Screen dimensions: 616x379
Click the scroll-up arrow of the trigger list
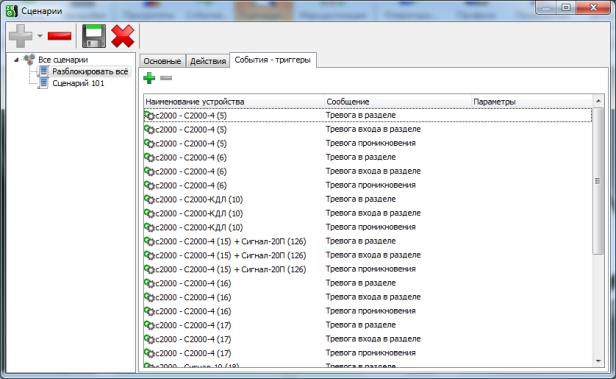pyautogui.click(x=598, y=101)
